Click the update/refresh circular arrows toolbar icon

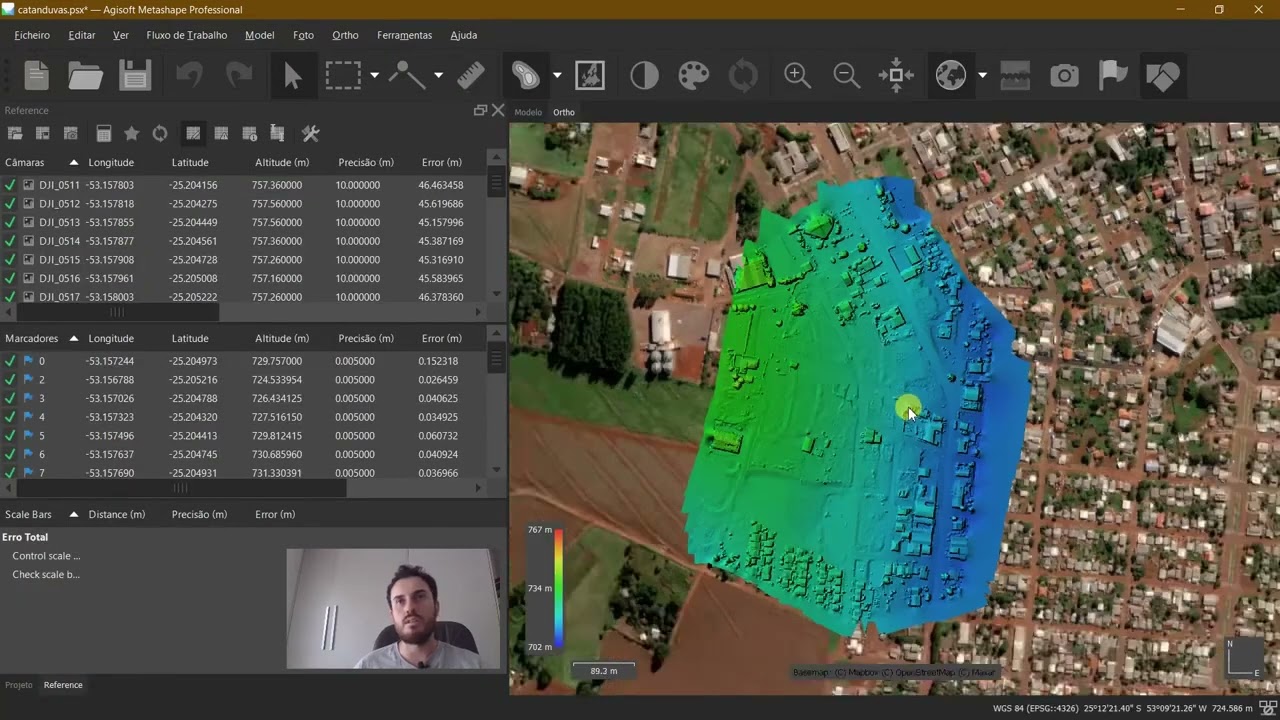pos(743,76)
